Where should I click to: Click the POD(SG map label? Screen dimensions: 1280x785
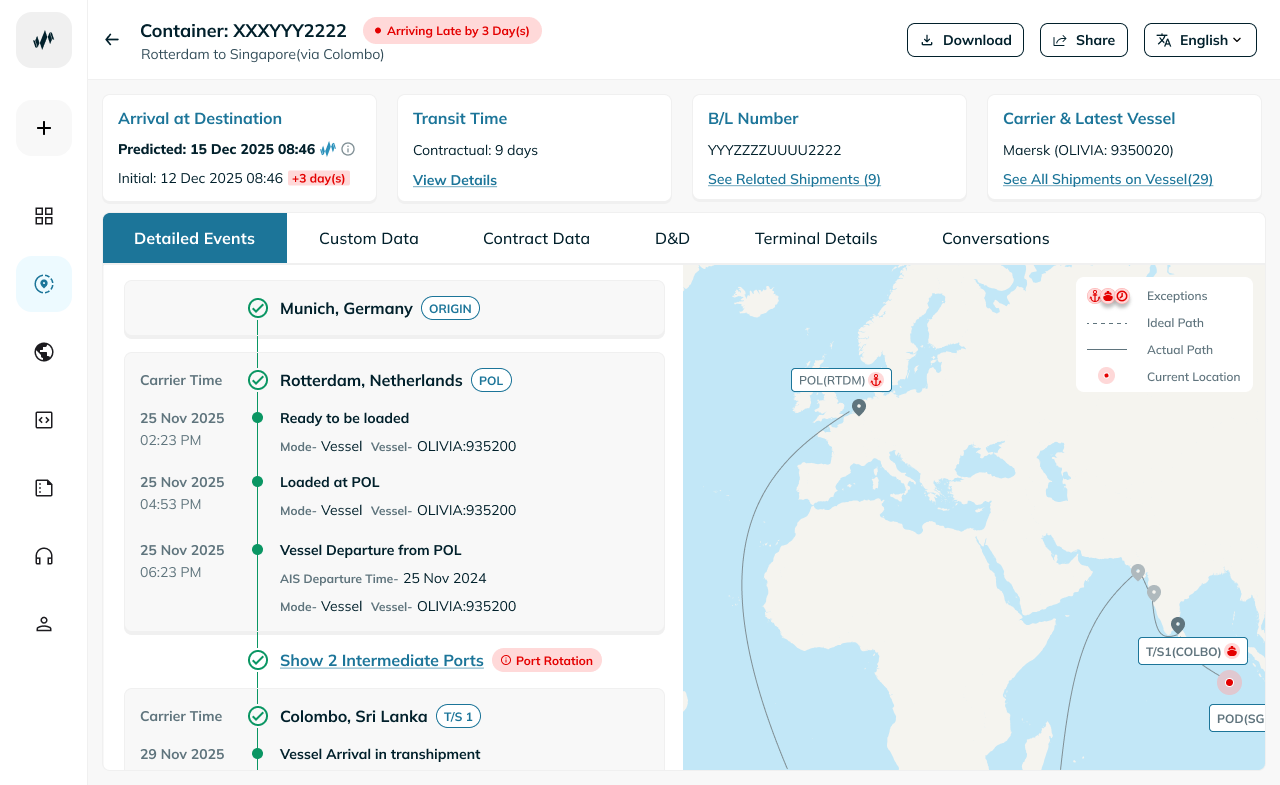pyautogui.click(x=1237, y=718)
